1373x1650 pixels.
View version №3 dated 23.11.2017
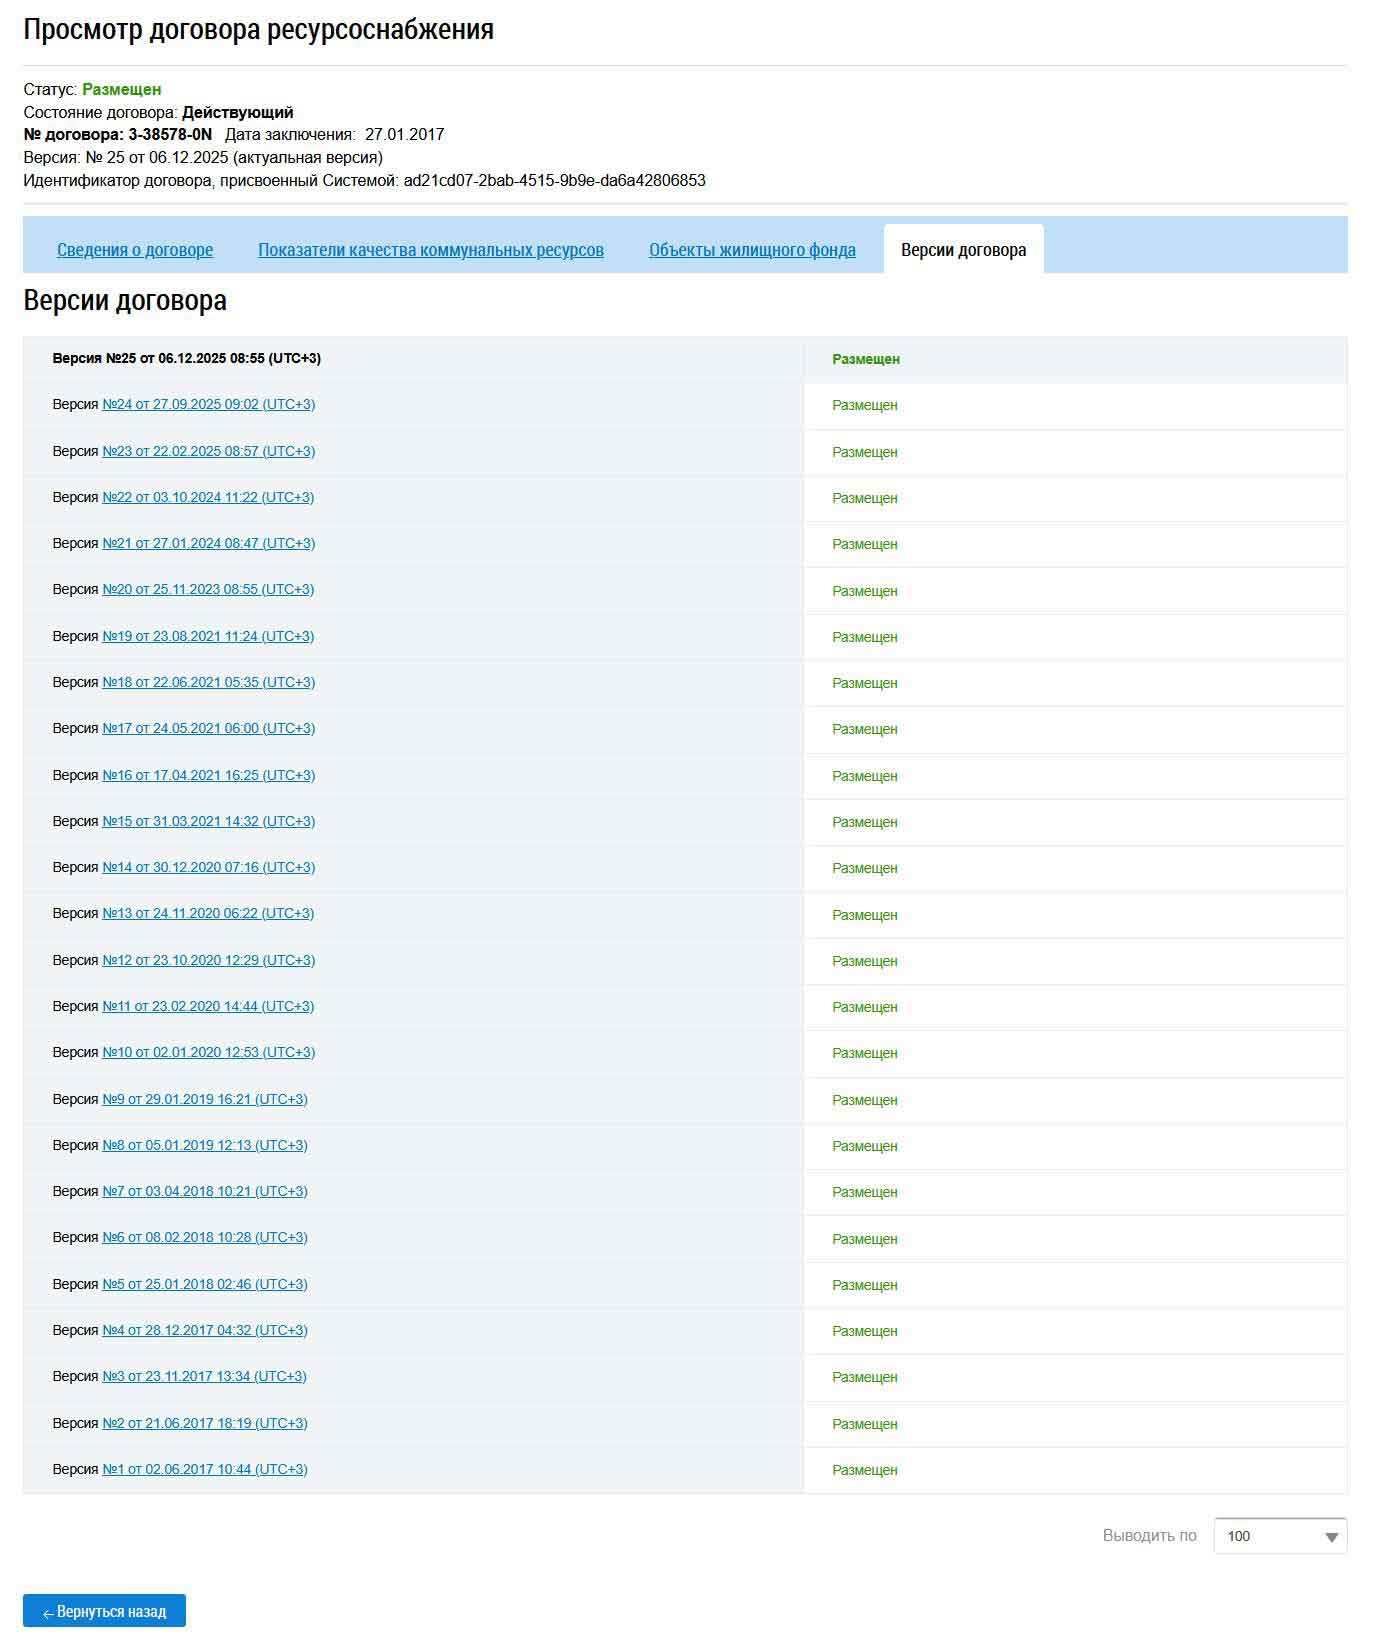tap(204, 1376)
